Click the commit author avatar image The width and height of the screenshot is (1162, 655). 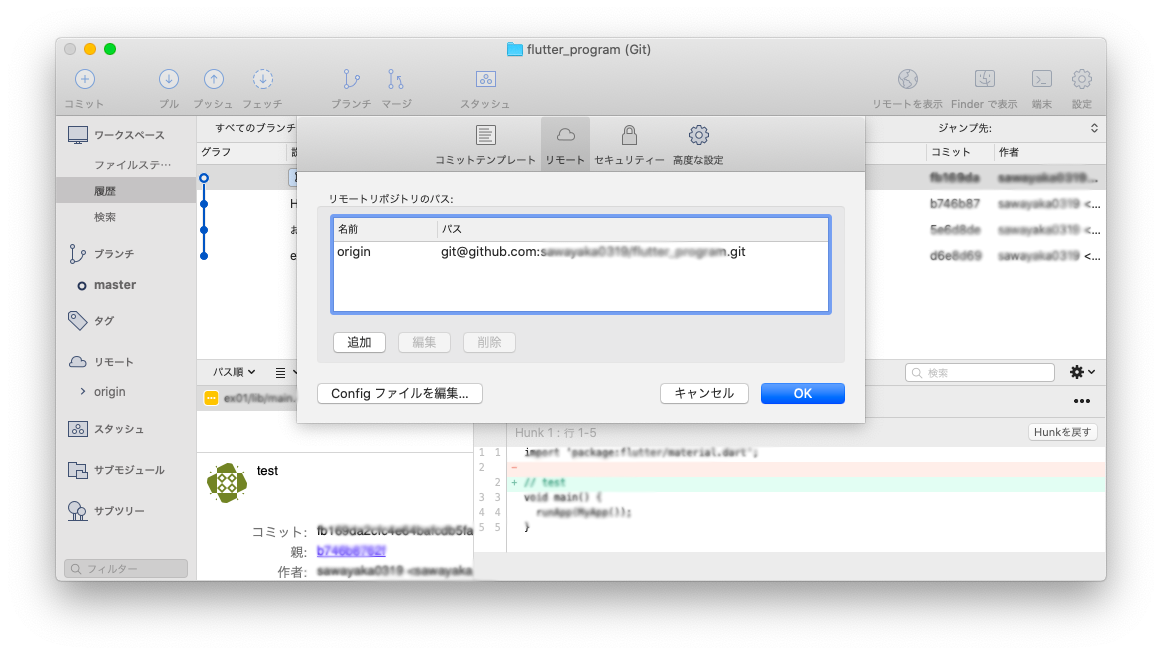click(x=227, y=483)
